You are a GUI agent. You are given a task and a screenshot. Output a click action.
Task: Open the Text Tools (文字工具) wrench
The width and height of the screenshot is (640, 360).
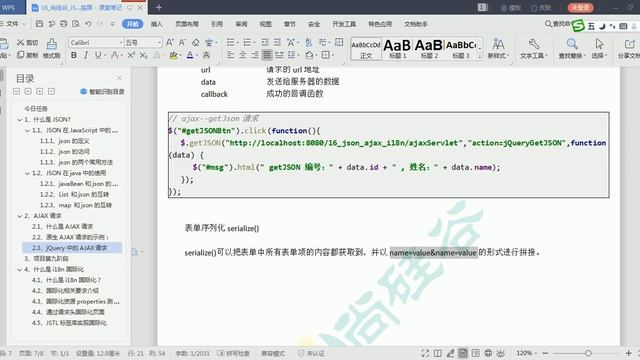[534, 49]
